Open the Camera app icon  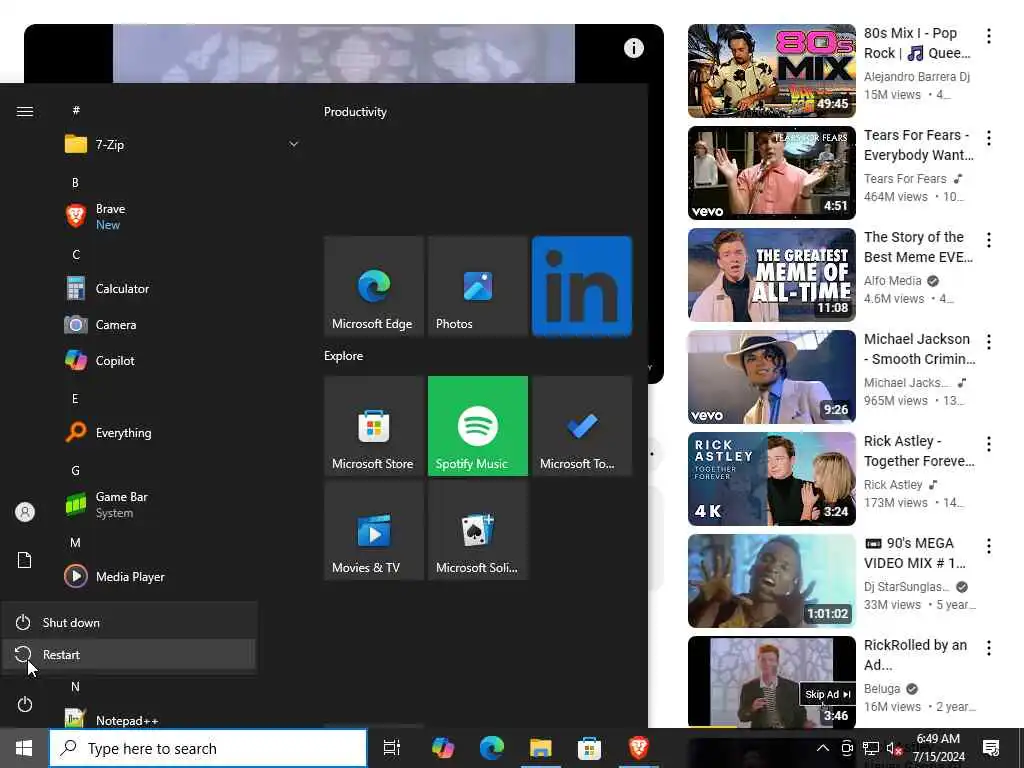[76, 325]
